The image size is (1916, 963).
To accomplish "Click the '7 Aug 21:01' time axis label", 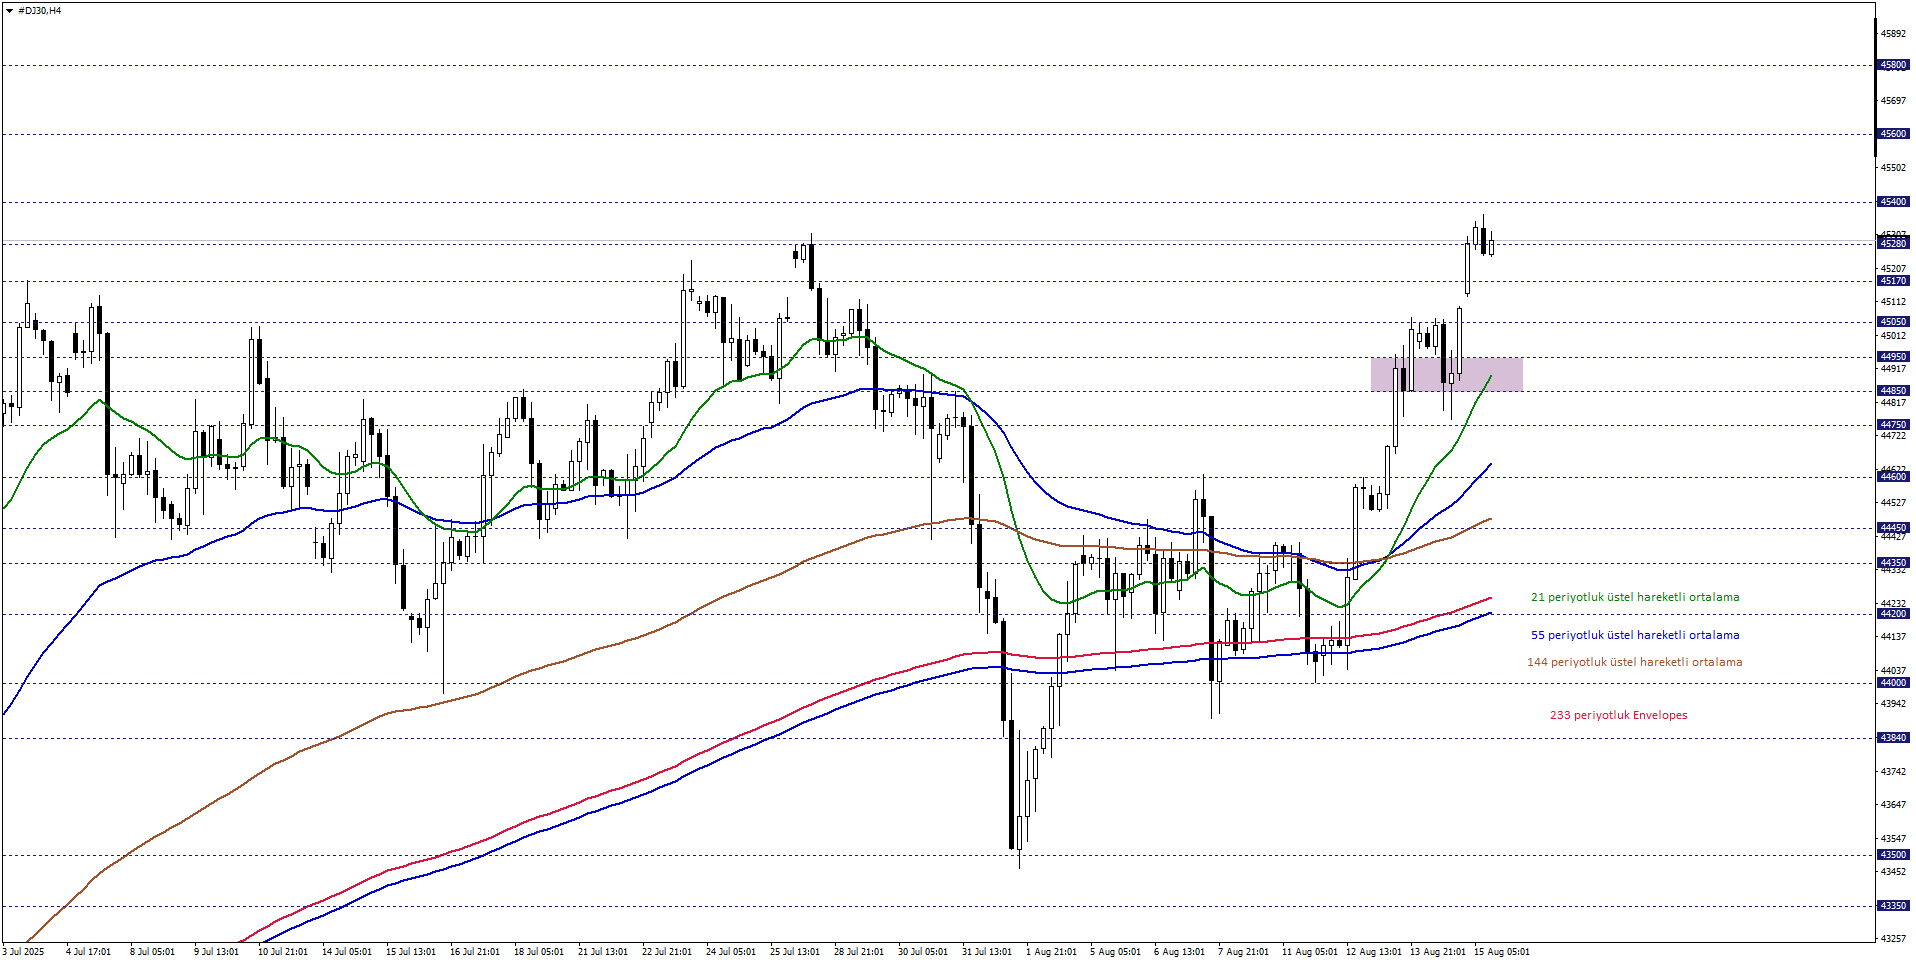I will [1243, 952].
